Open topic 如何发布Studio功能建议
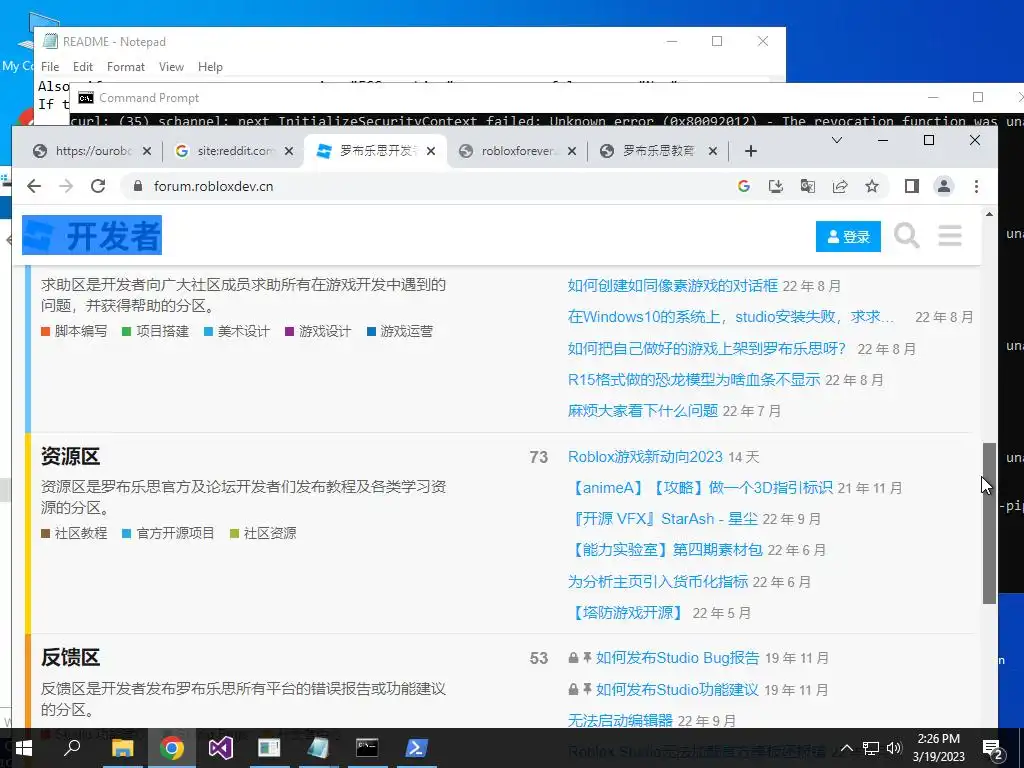This screenshot has height=768, width=1024. [677, 690]
